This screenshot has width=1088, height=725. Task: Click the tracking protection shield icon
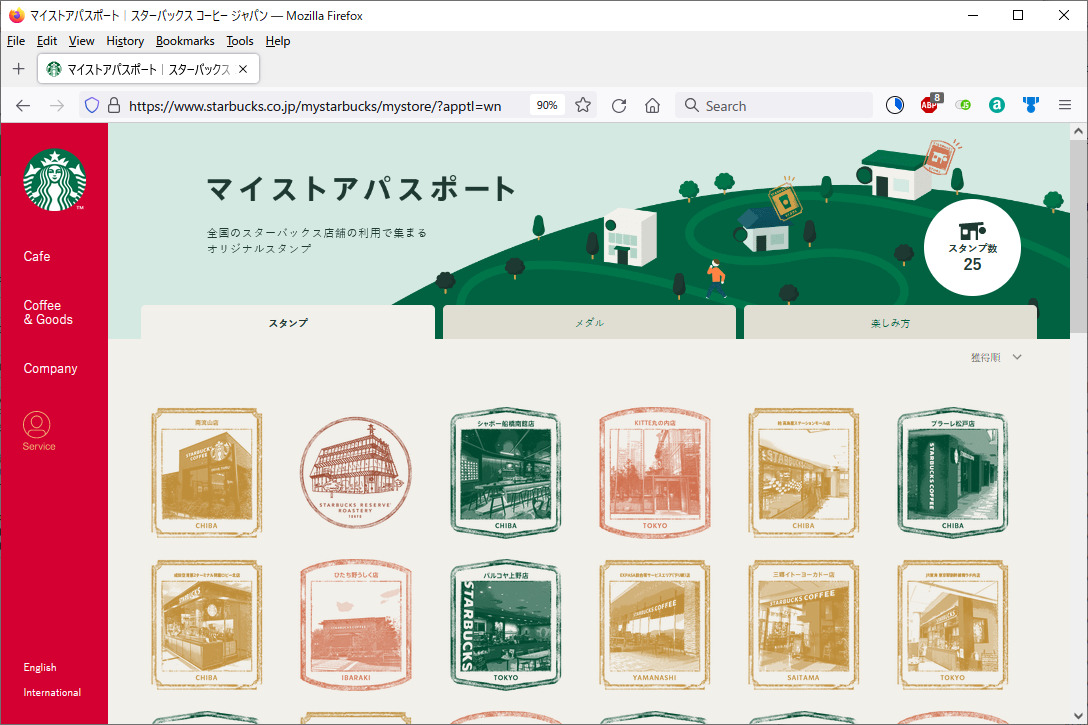tap(92, 105)
